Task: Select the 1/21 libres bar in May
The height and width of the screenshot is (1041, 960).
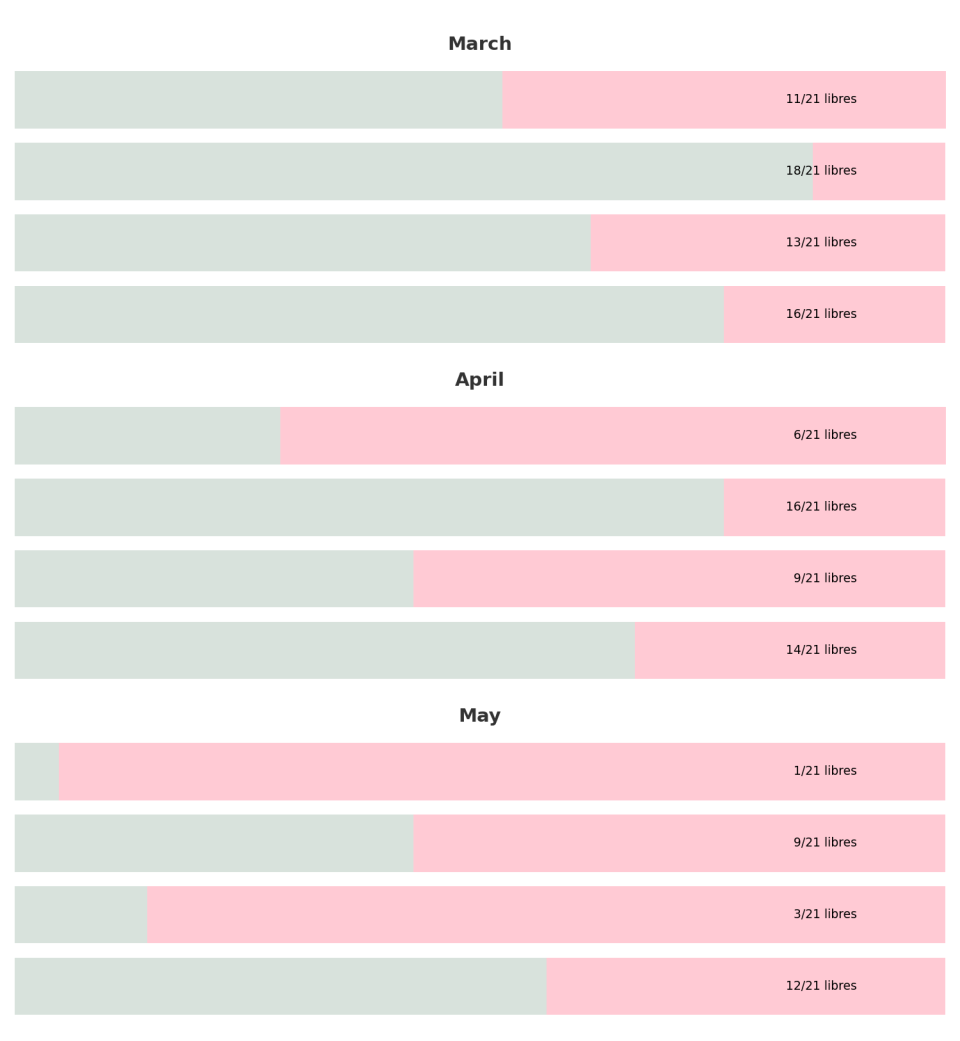Action: coord(480,771)
